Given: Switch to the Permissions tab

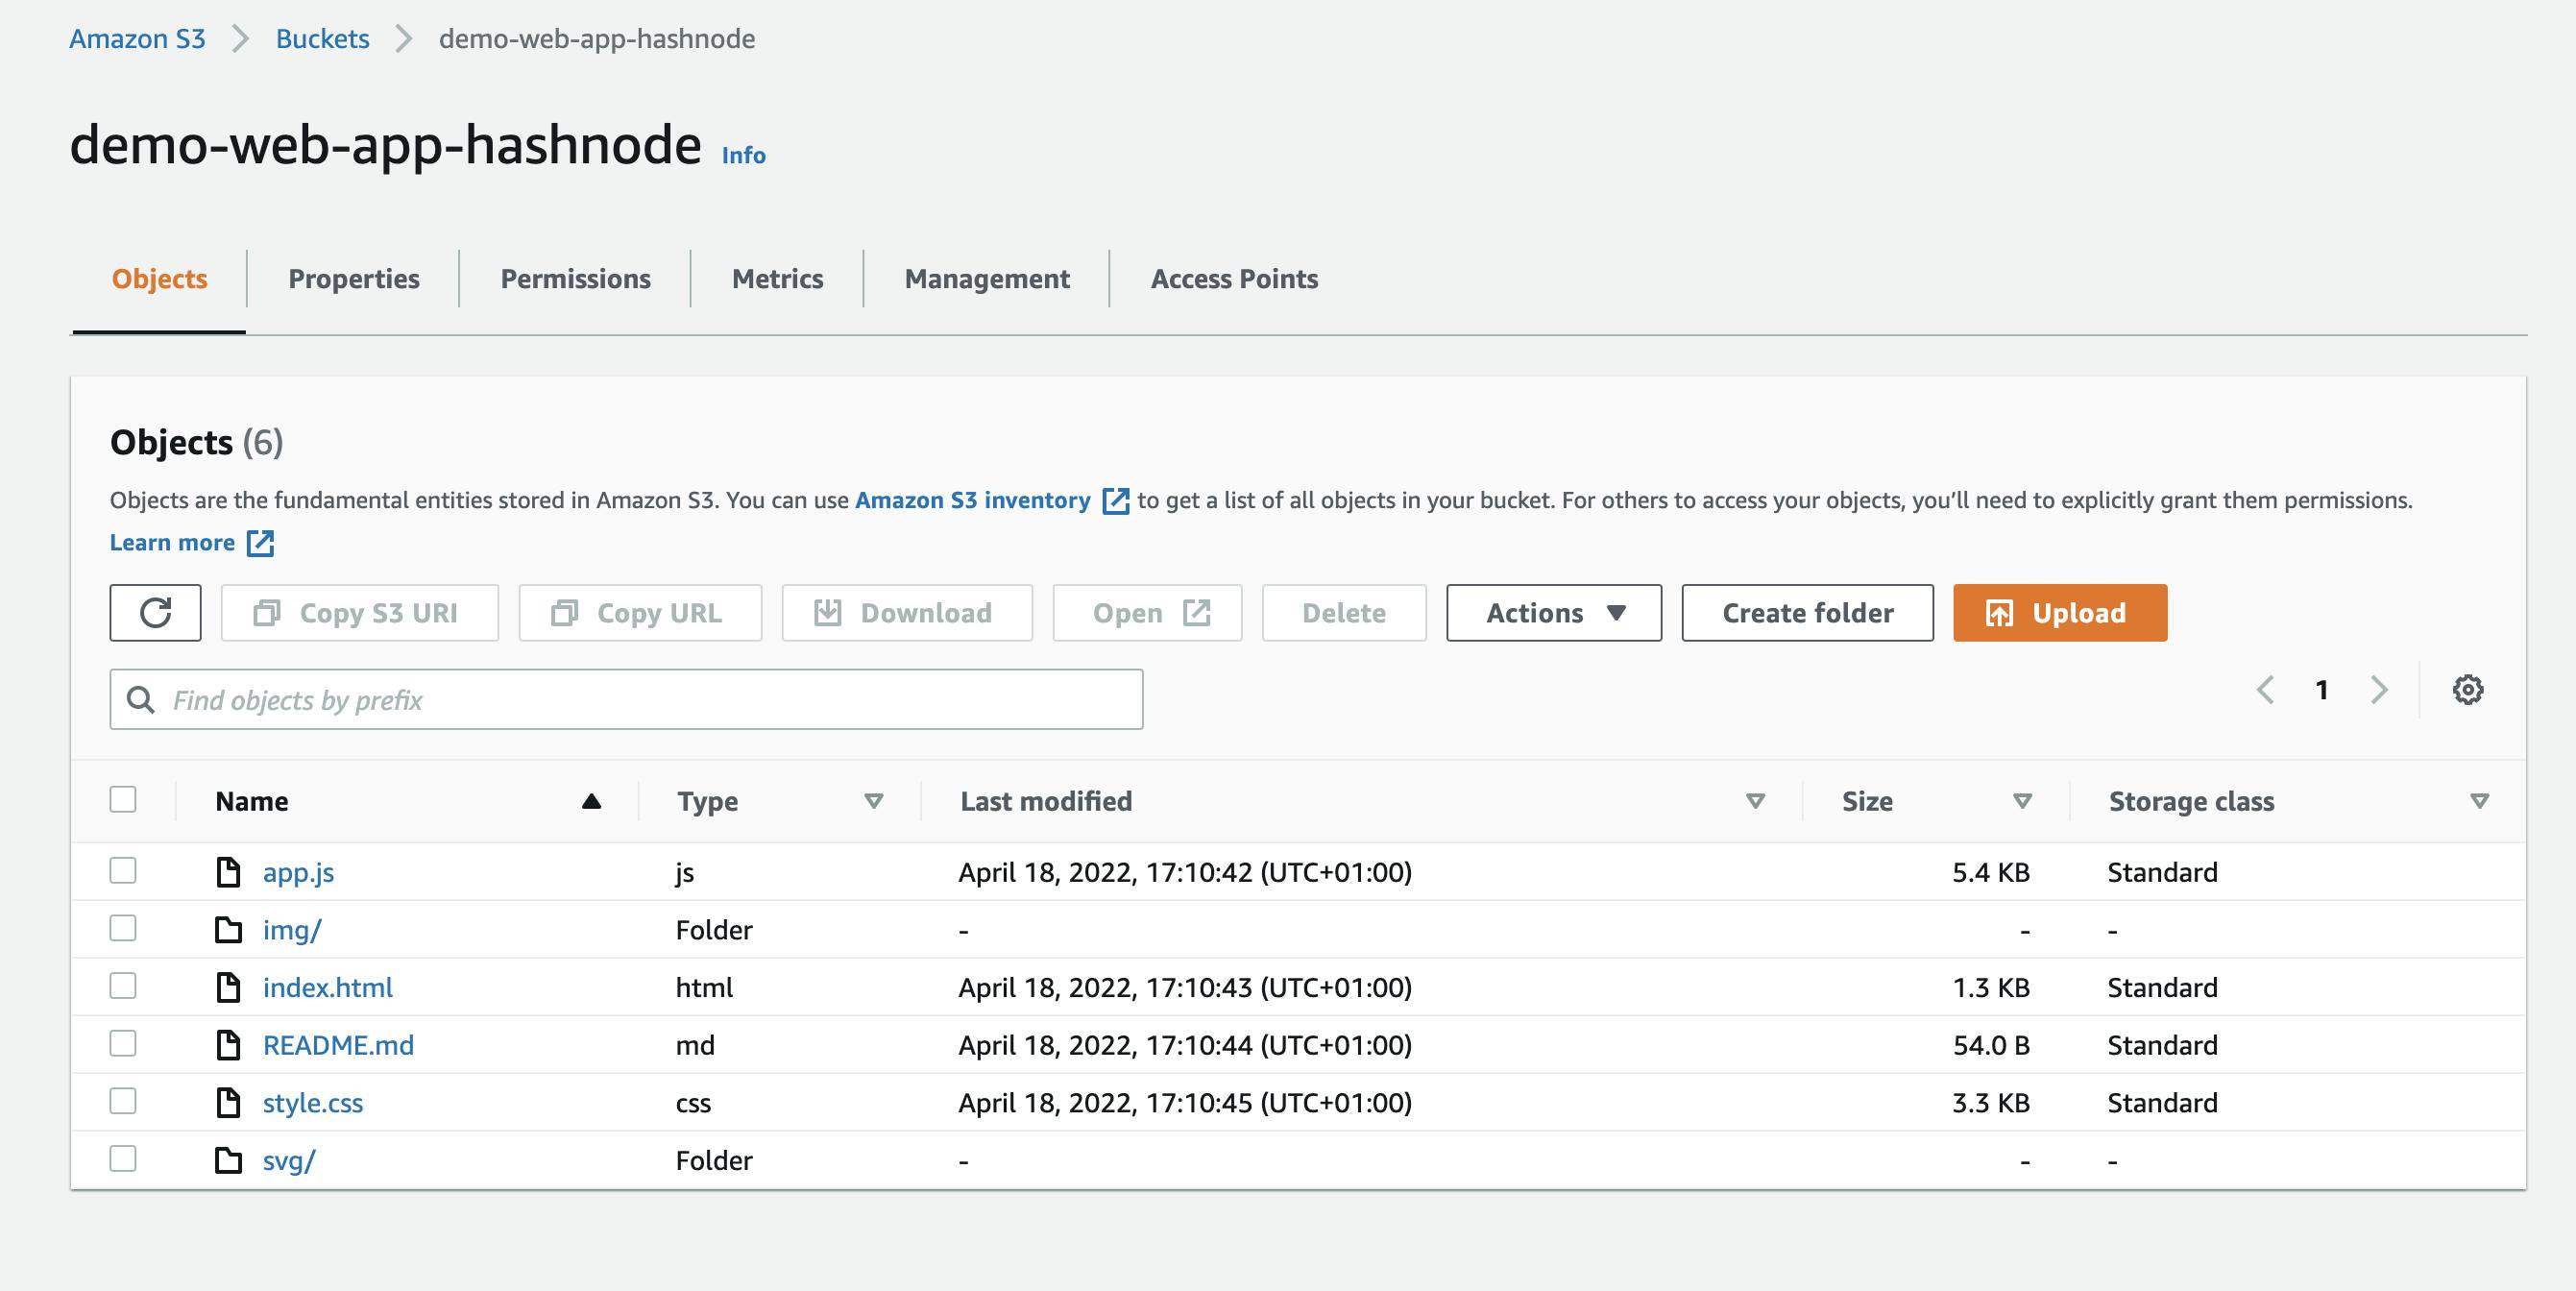Looking at the screenshot, I should pyautogui.click(x=575, y=279).
